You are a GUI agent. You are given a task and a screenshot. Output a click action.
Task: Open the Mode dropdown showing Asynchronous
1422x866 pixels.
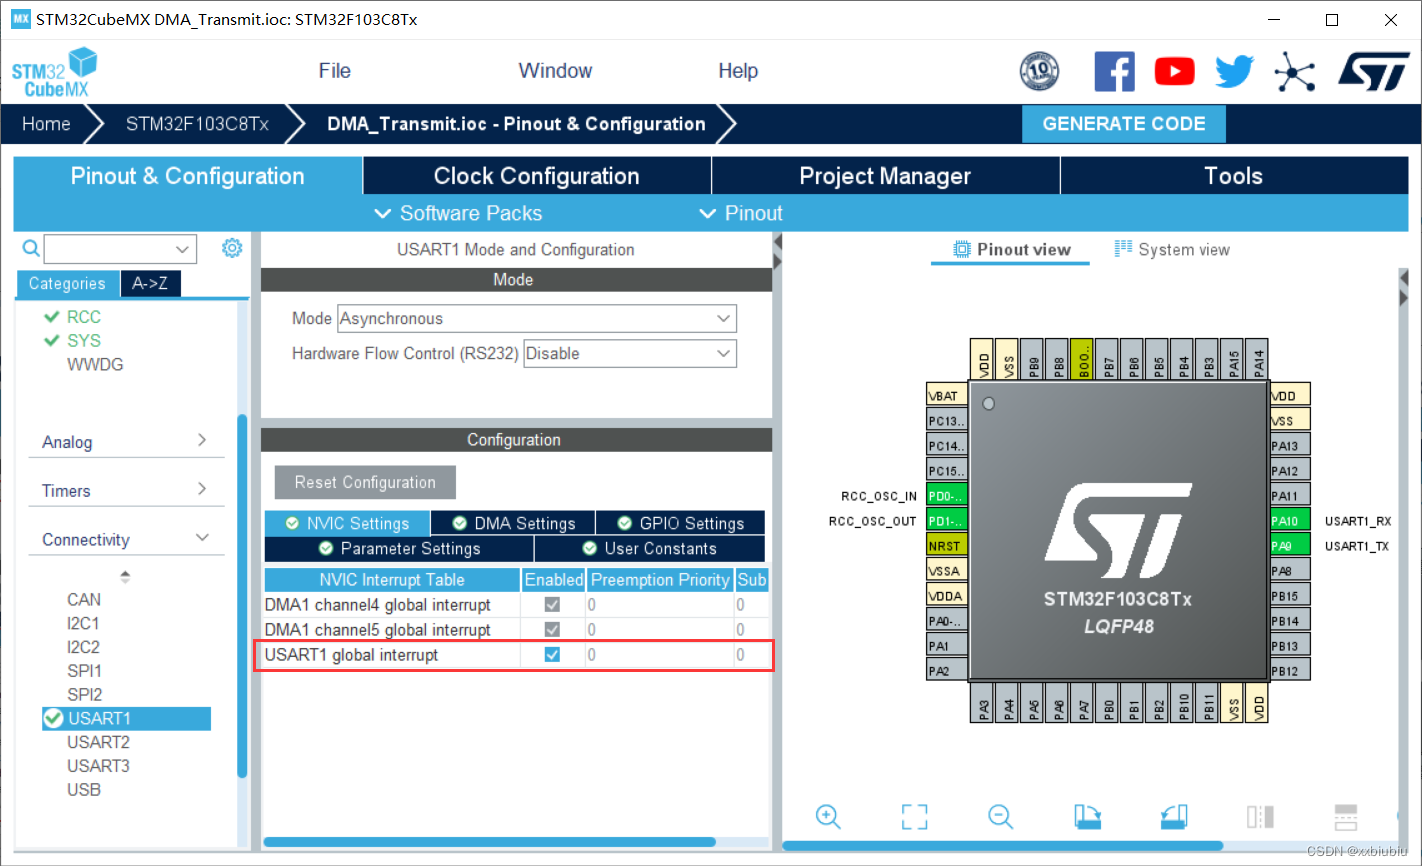pyautogui.click(x=724, y=318)
